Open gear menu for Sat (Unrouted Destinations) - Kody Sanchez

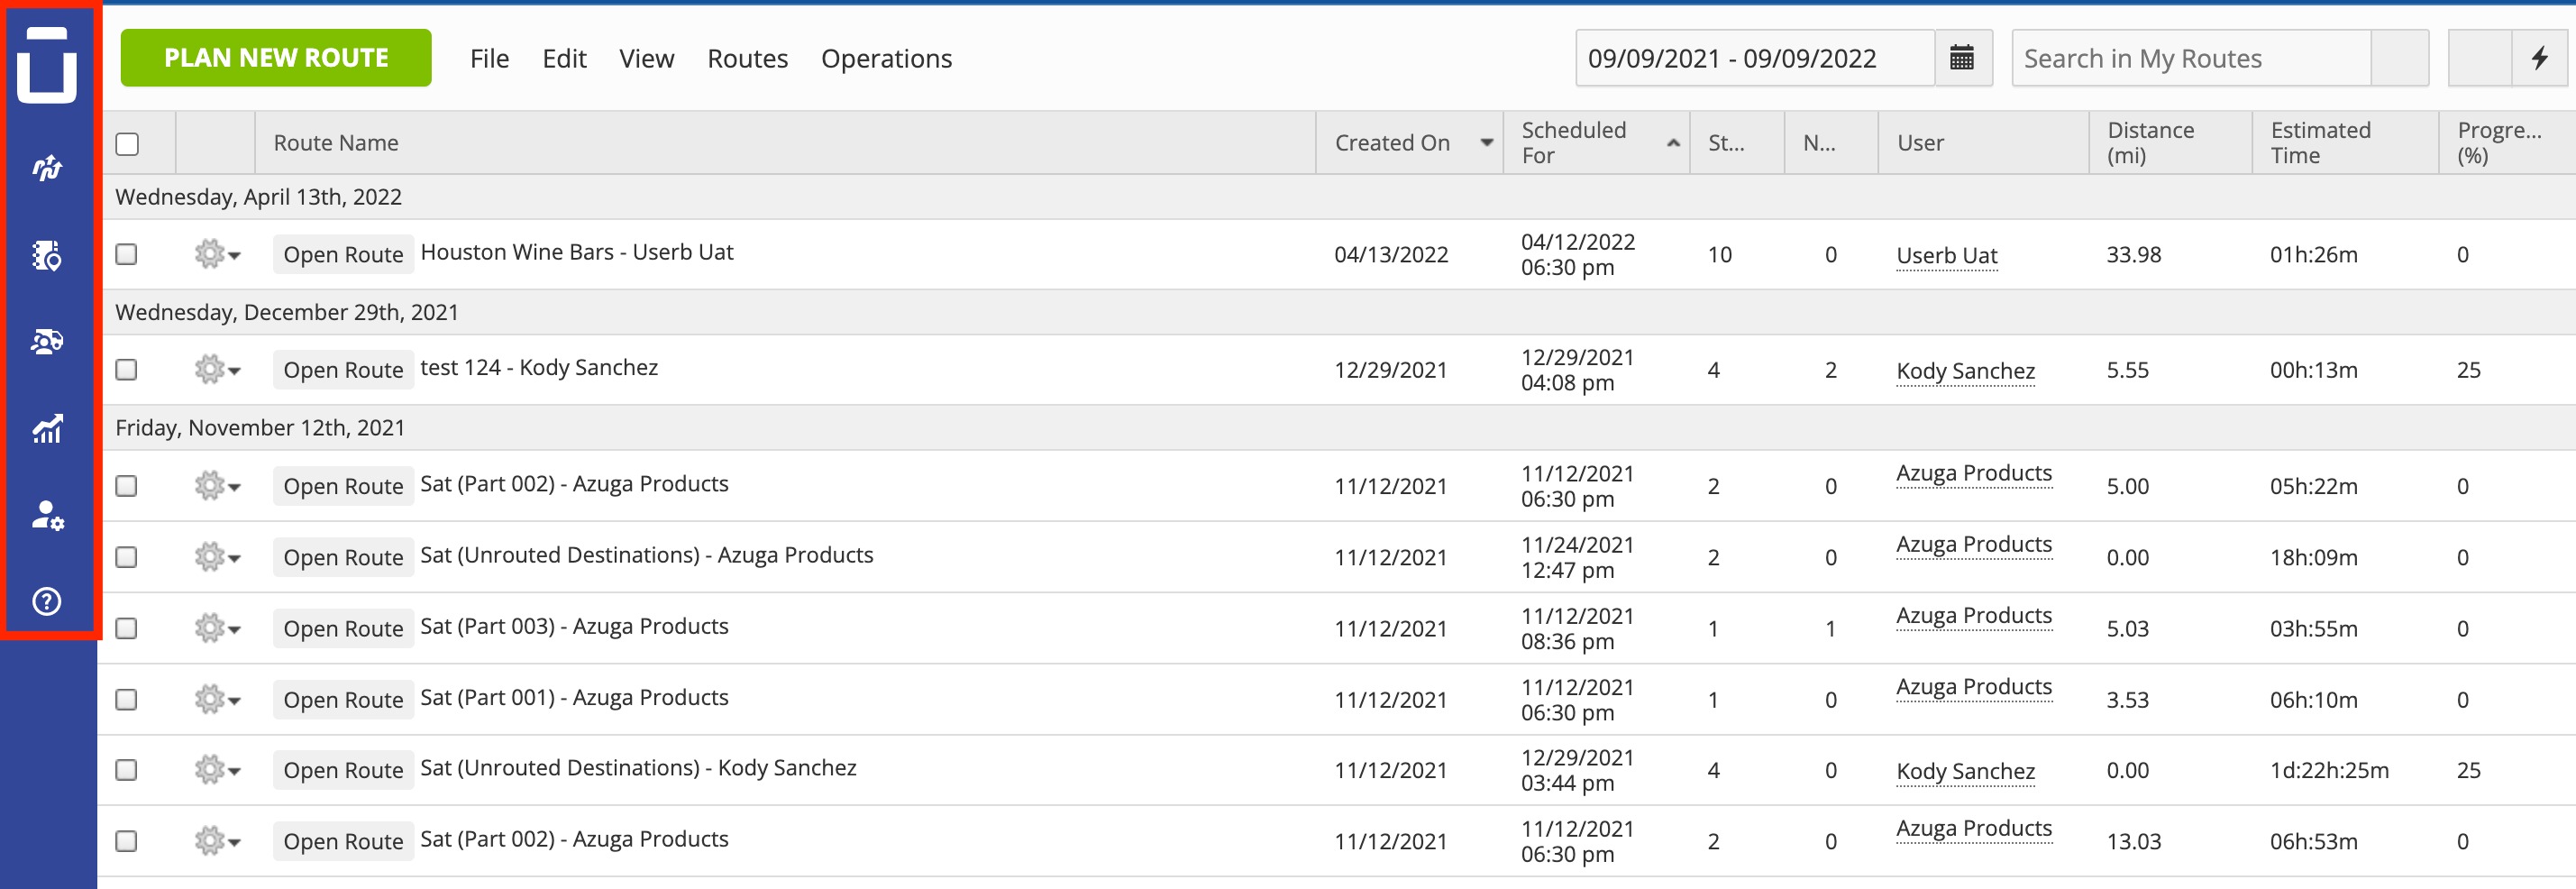(217, 770)
